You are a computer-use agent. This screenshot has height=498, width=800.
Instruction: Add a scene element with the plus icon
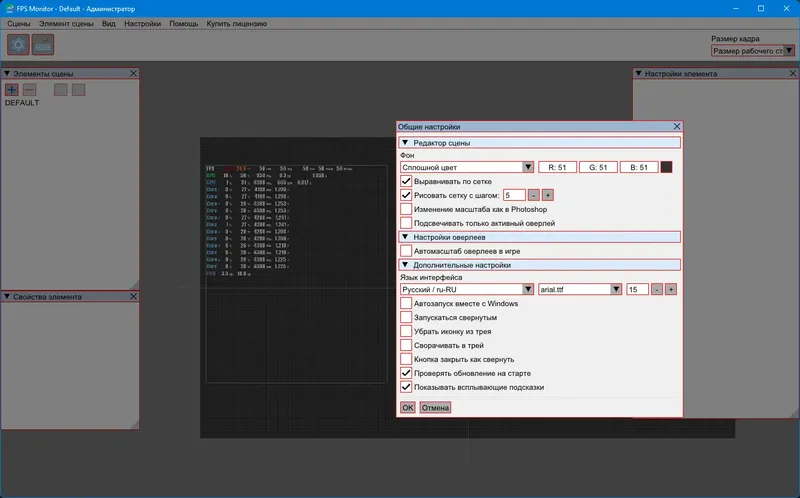tap(12, 90)
